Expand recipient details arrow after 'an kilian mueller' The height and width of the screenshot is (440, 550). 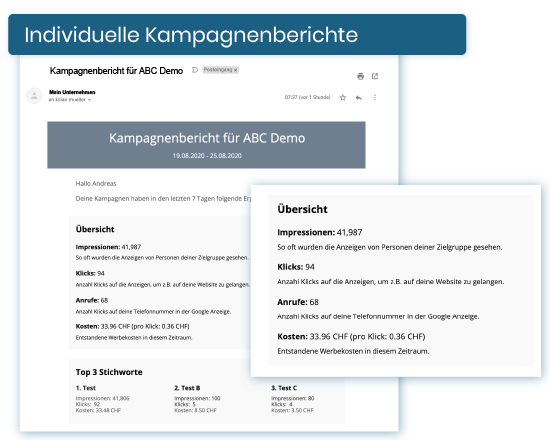point(89,100)
